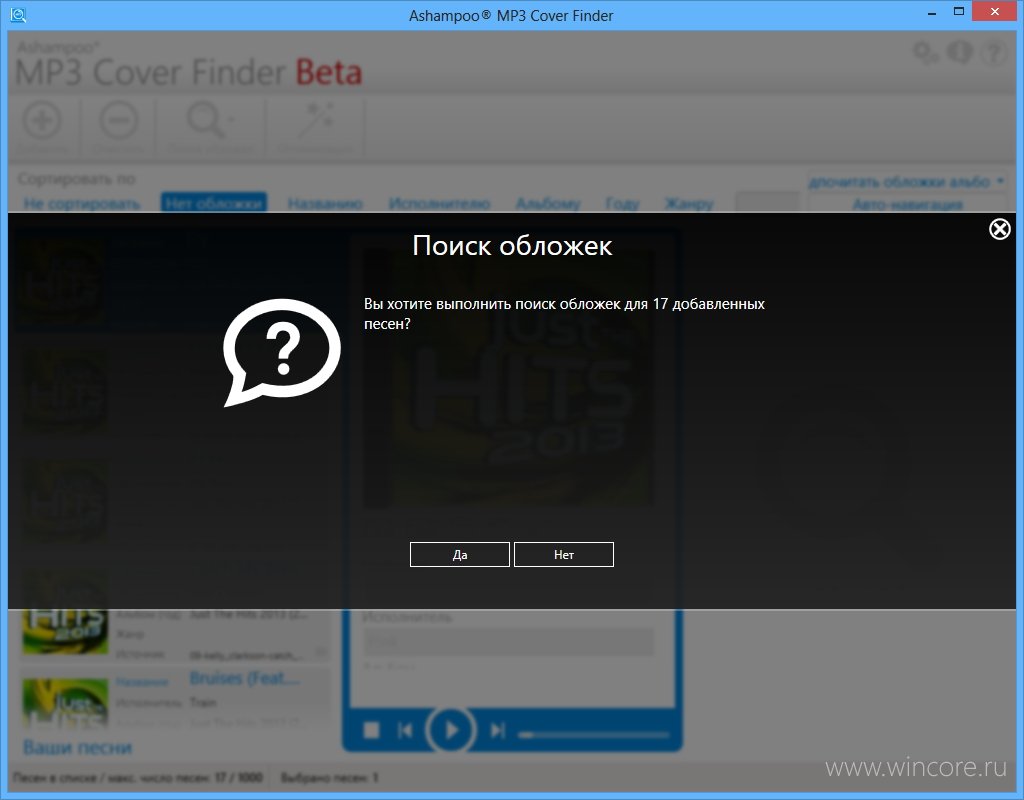Start playback with the play button

(450, 730)
